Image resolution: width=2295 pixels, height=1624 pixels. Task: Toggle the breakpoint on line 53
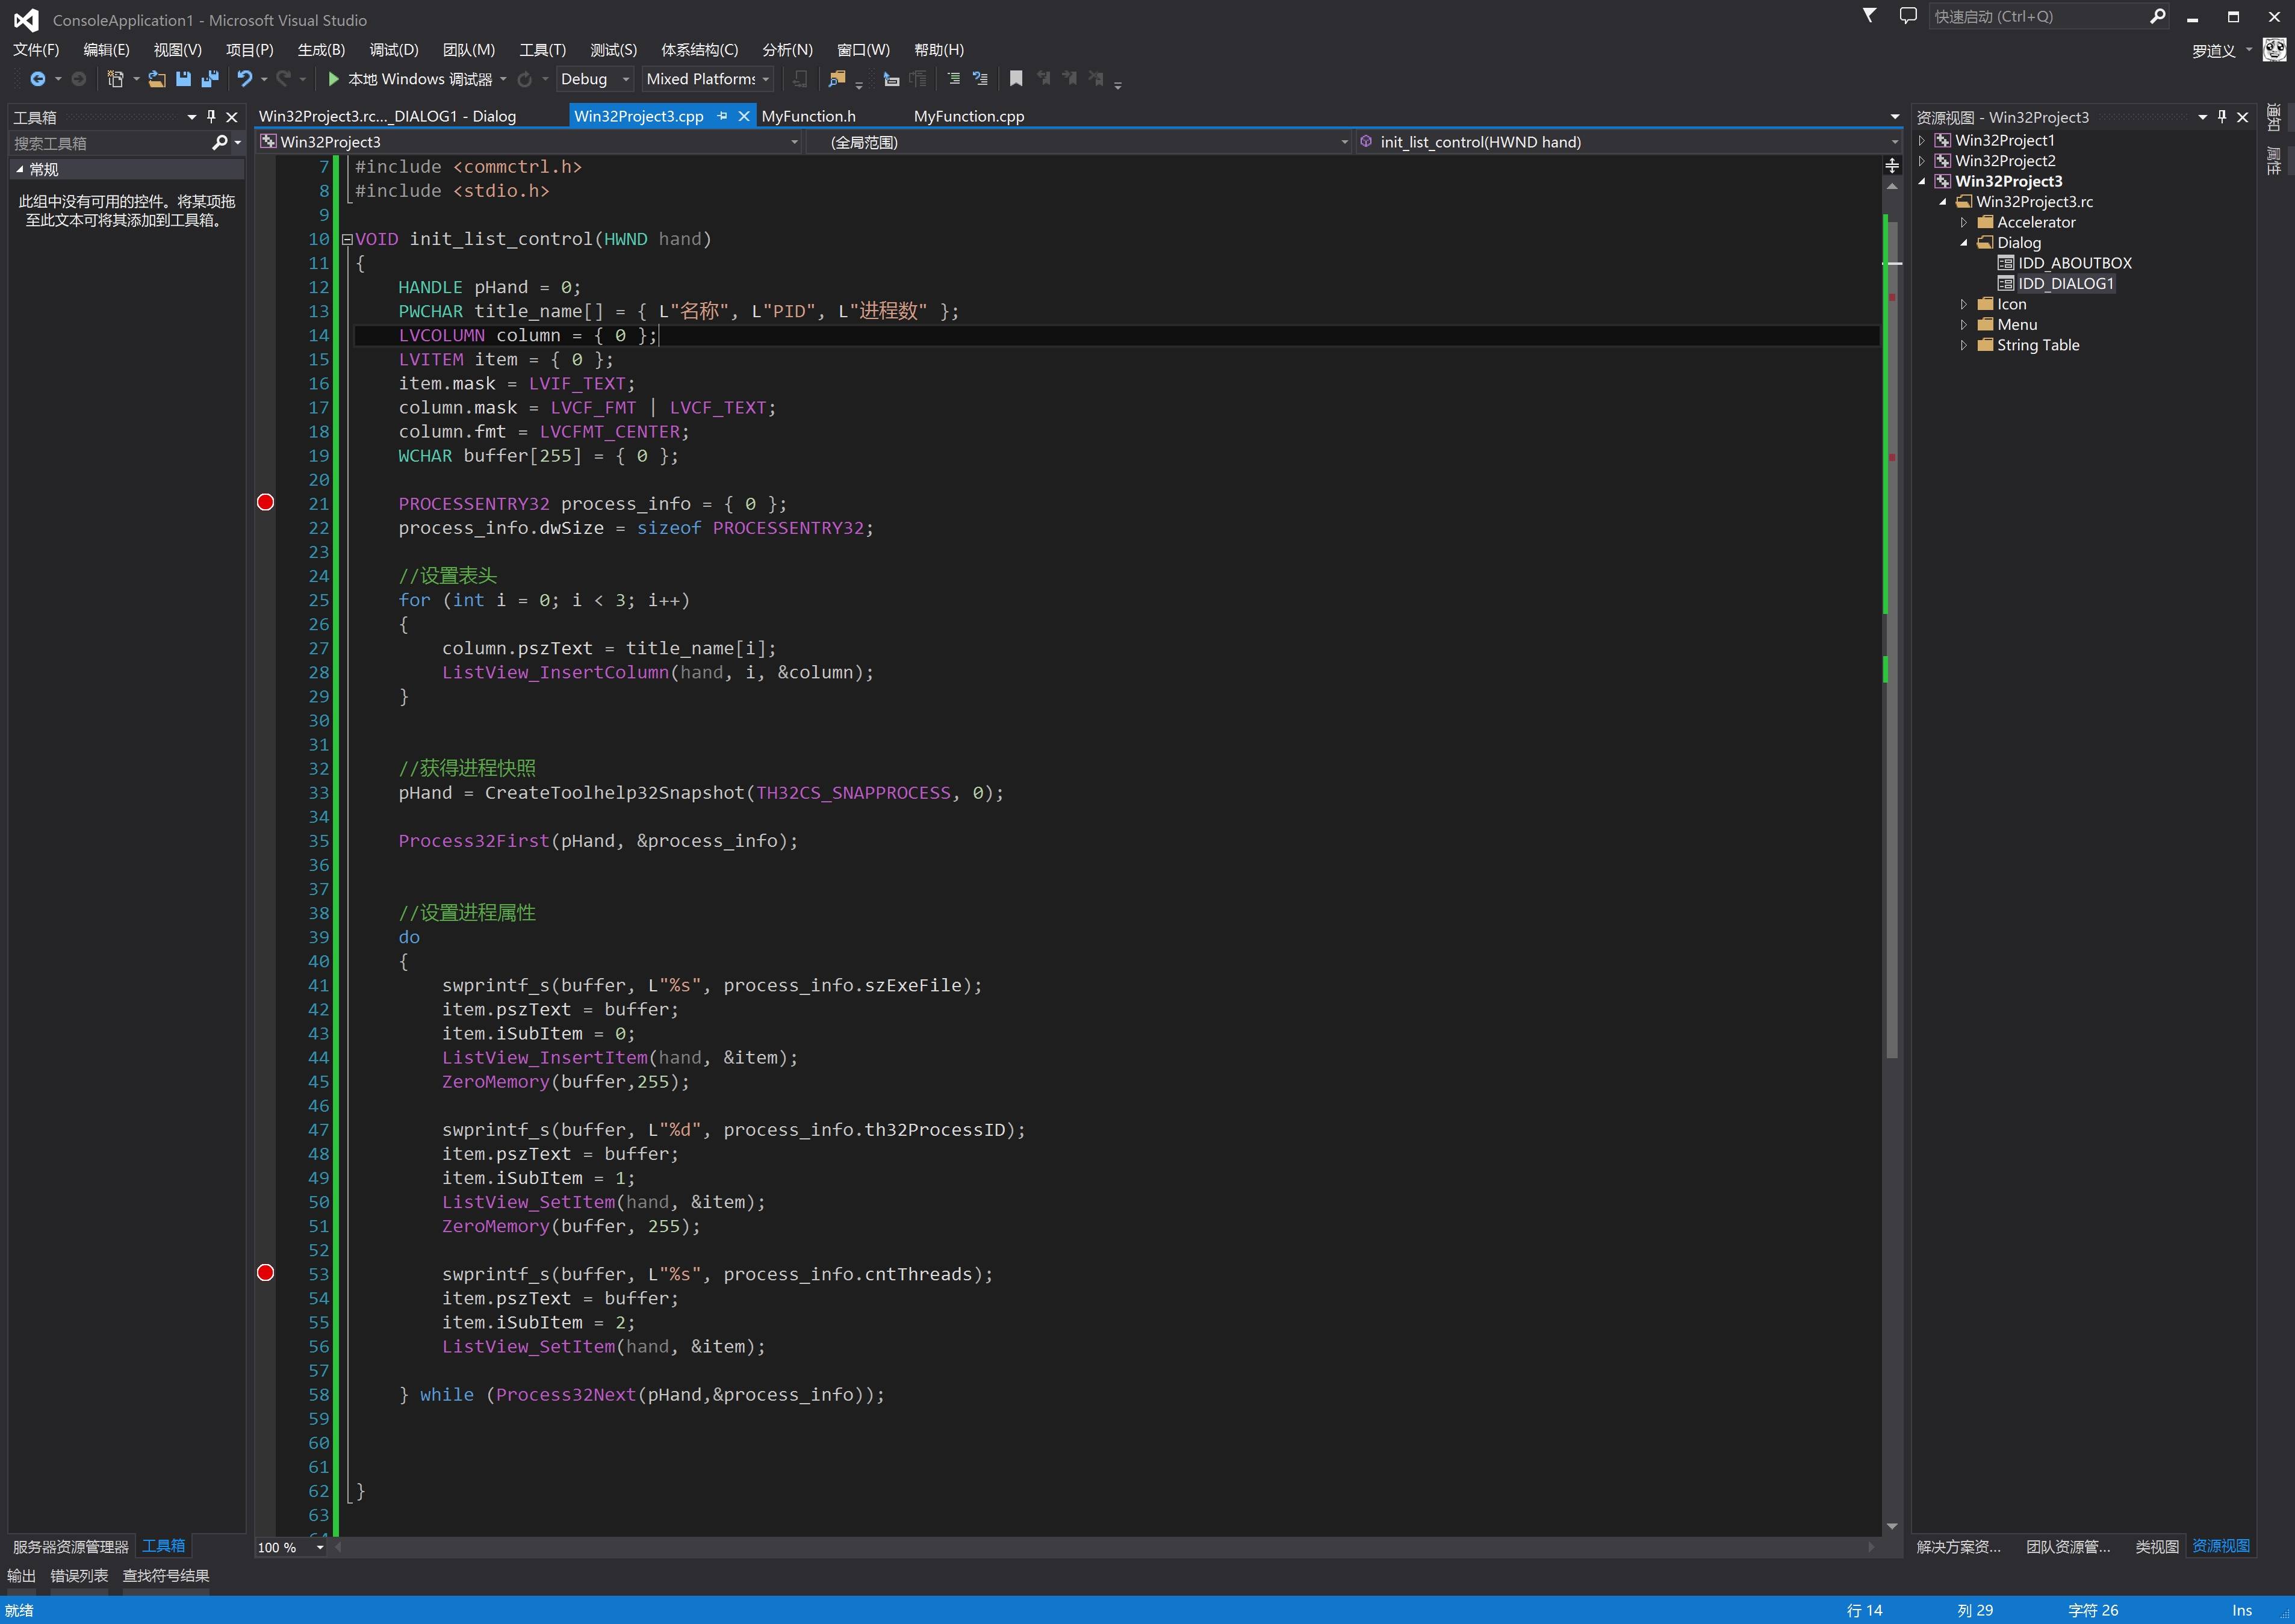[266, 1273]
